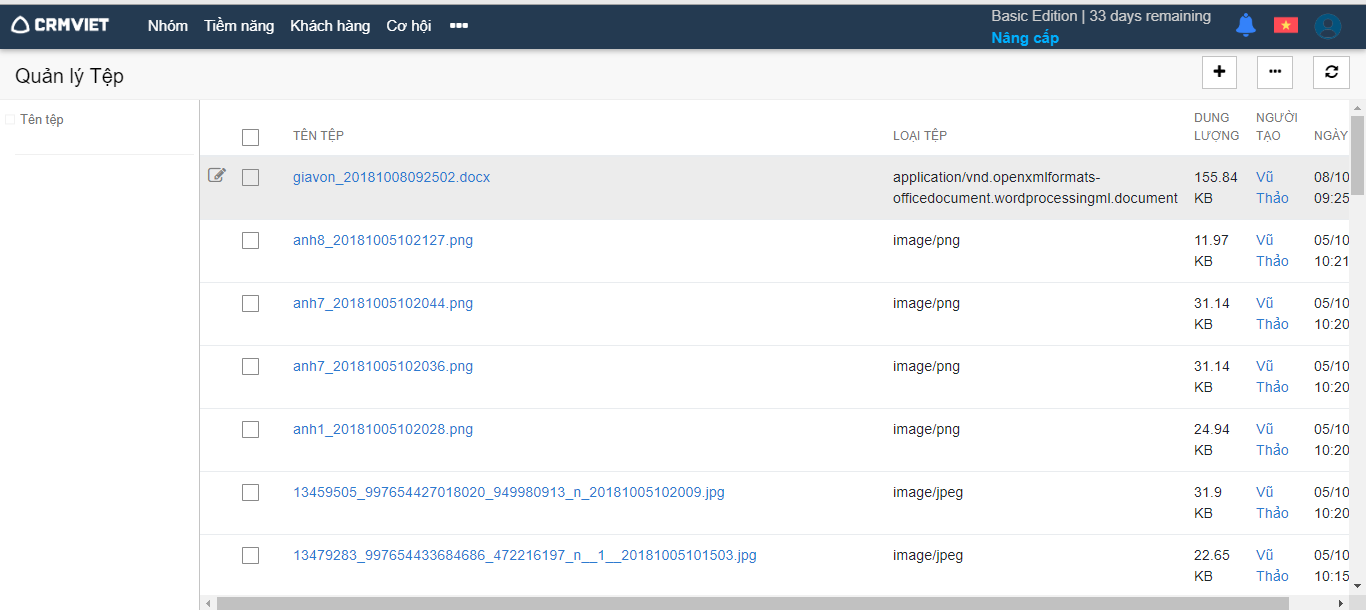Screen dimensions: 1366x610
Task: Click the refresh icon button
Action: (1331, 72)
